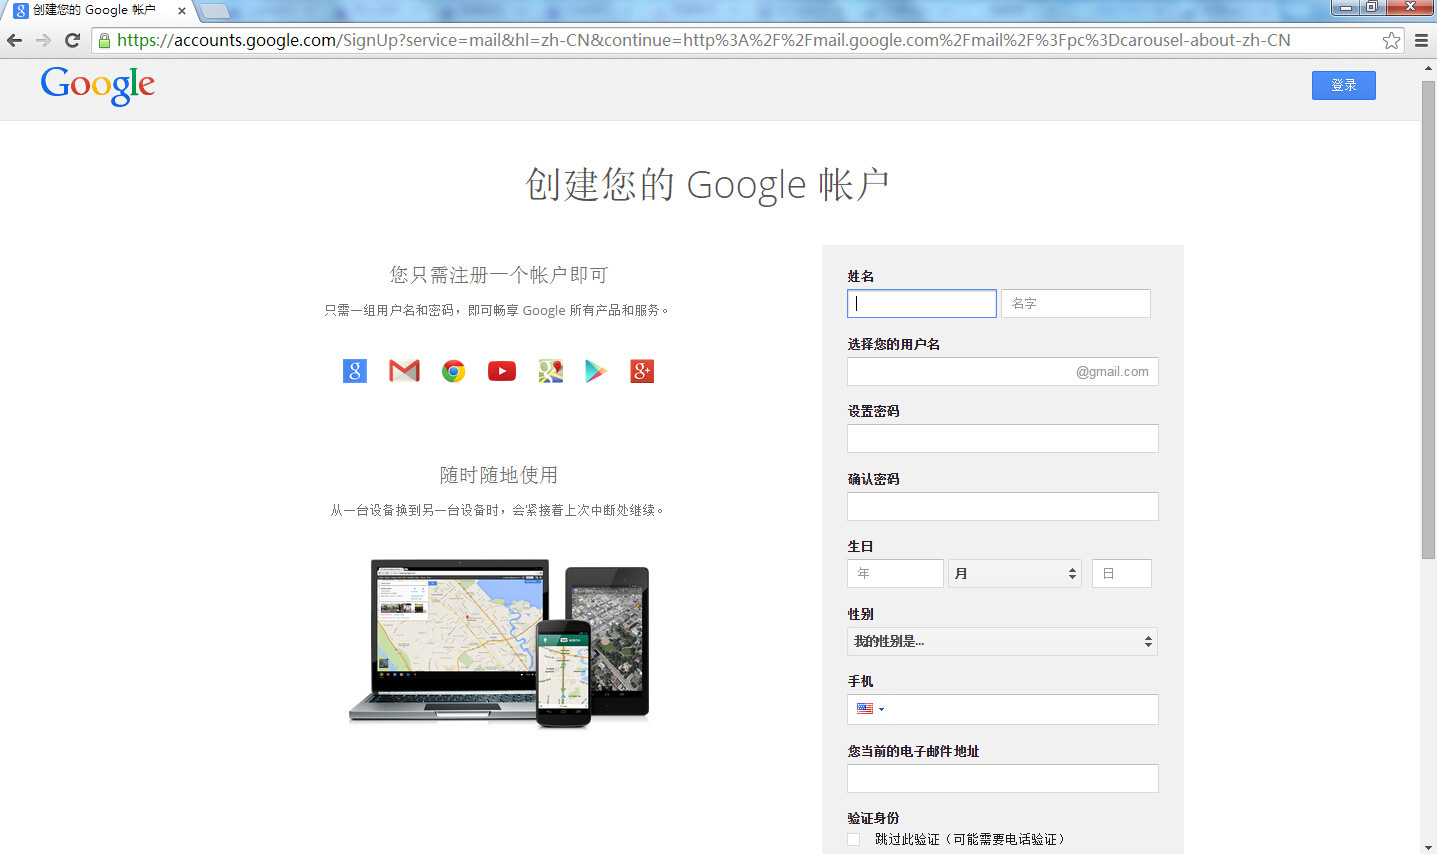Enable the 跳过此验证 checkbox
Screen dimensions: 1437x854
point(853,840)
